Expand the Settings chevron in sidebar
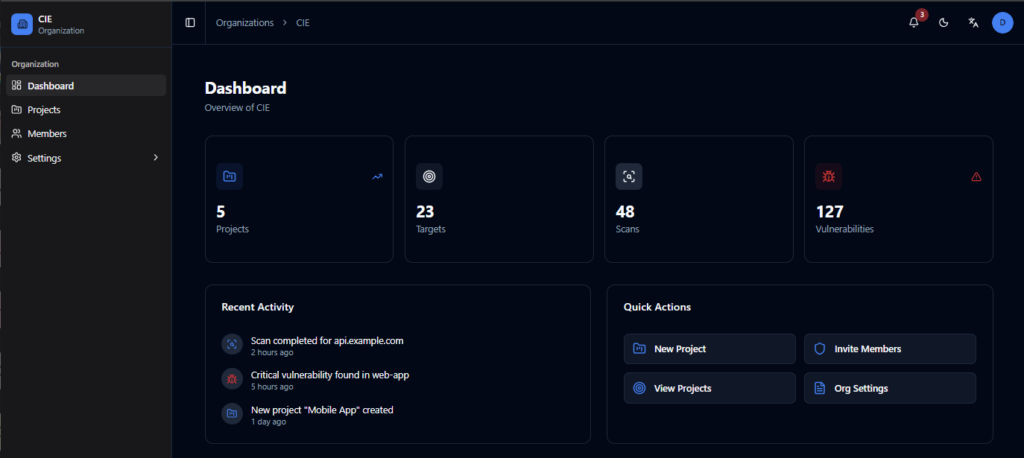The width and height of the screenshot is (1024, 458). [155, 158]
